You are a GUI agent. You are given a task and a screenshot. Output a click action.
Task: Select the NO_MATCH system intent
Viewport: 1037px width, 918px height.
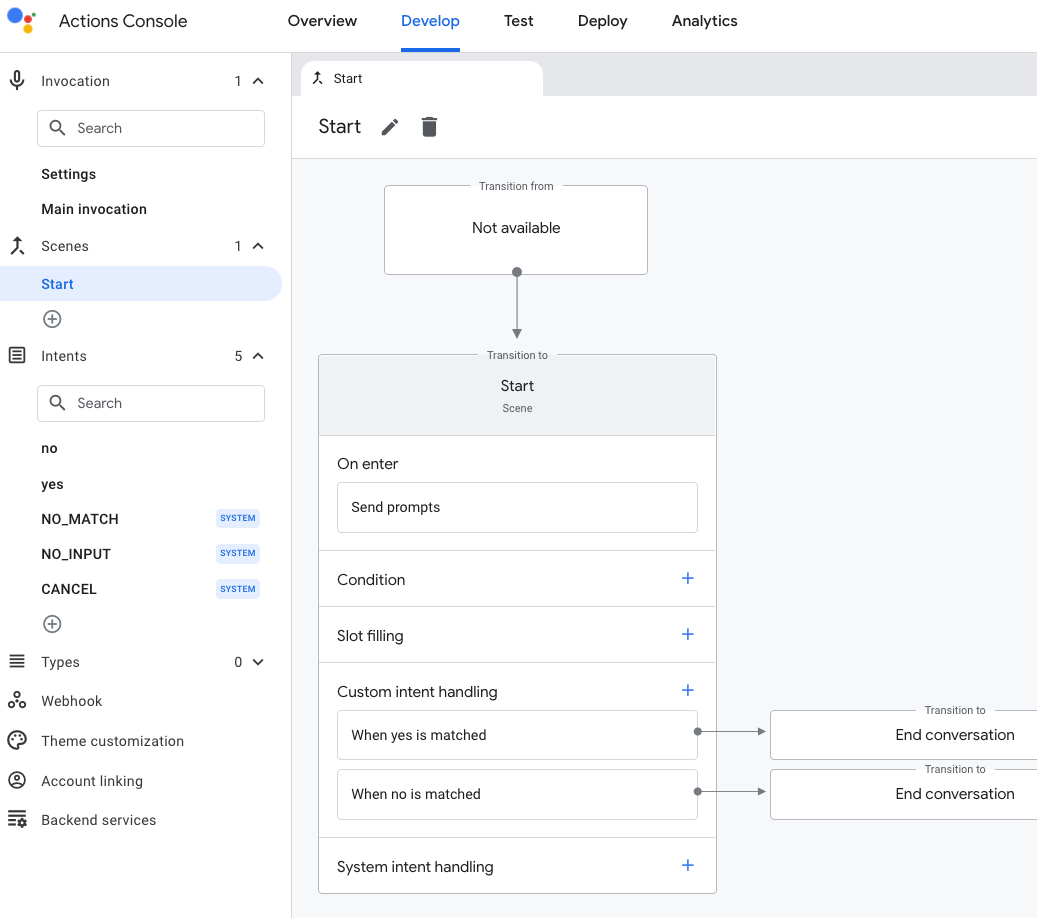(x=80, y=519)
